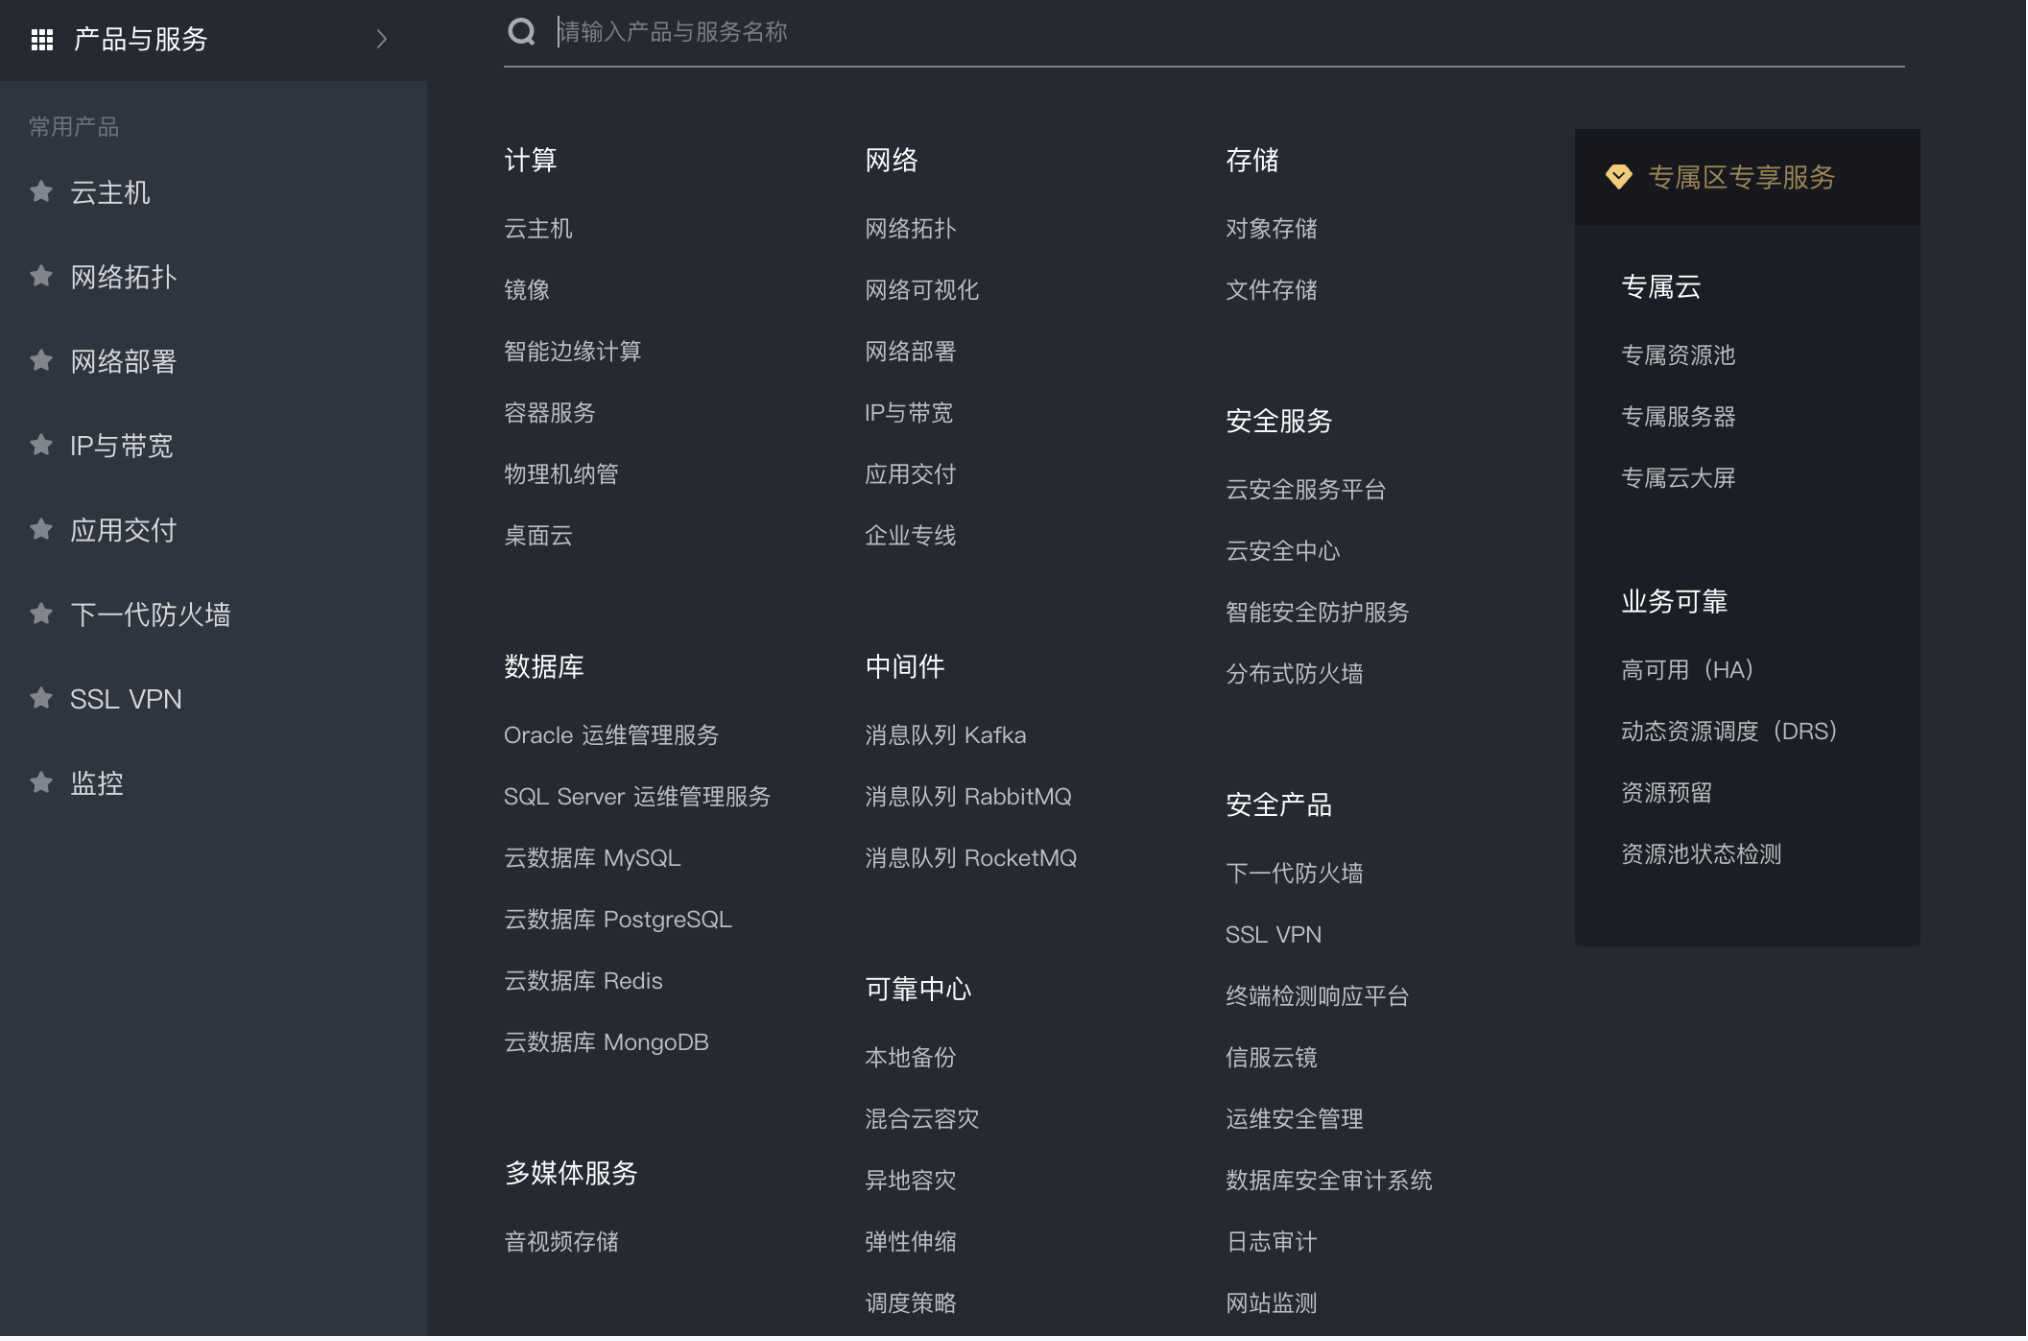Click the star icon next to 网络部署
The image size is (2028, 1341).
click(41, 360)
